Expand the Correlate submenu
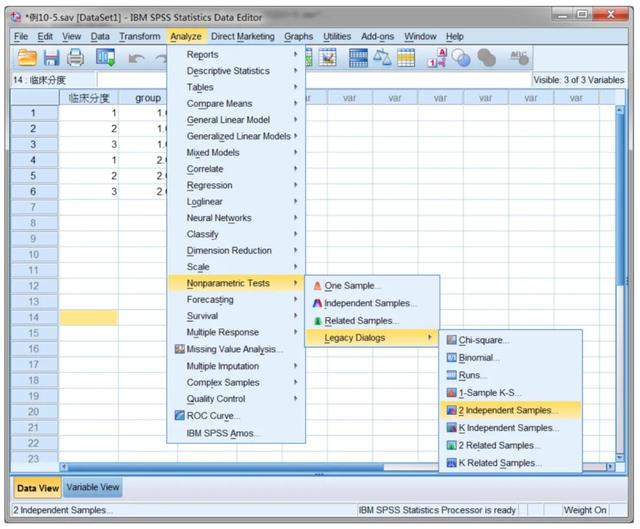This screenshot has width=640, height=529. click(236, 169)
